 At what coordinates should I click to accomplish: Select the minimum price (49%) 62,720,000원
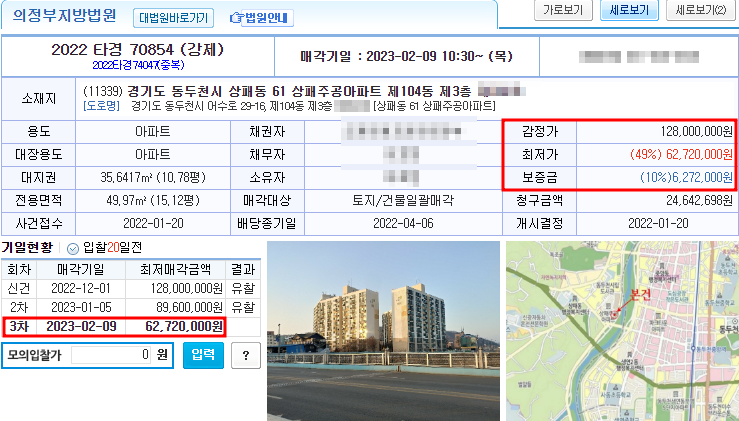tap(682, 155)
